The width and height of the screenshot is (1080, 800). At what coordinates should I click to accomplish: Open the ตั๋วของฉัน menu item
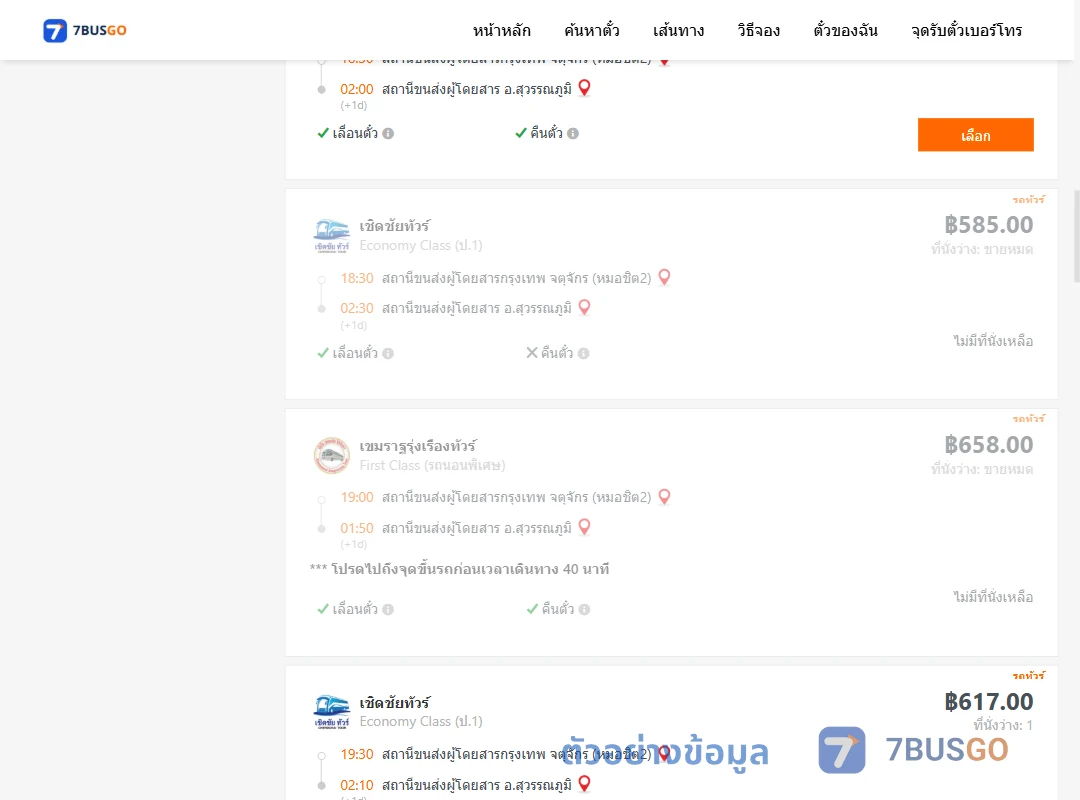(845, 30)
